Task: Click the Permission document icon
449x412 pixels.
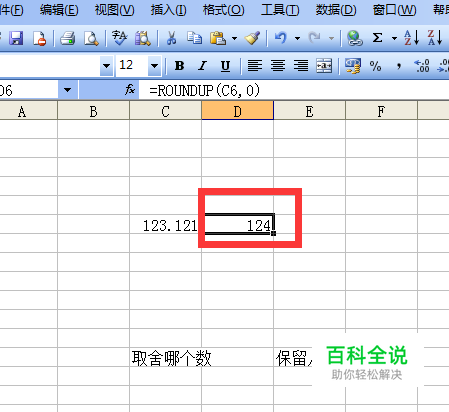Action: [x=39, y=38]
